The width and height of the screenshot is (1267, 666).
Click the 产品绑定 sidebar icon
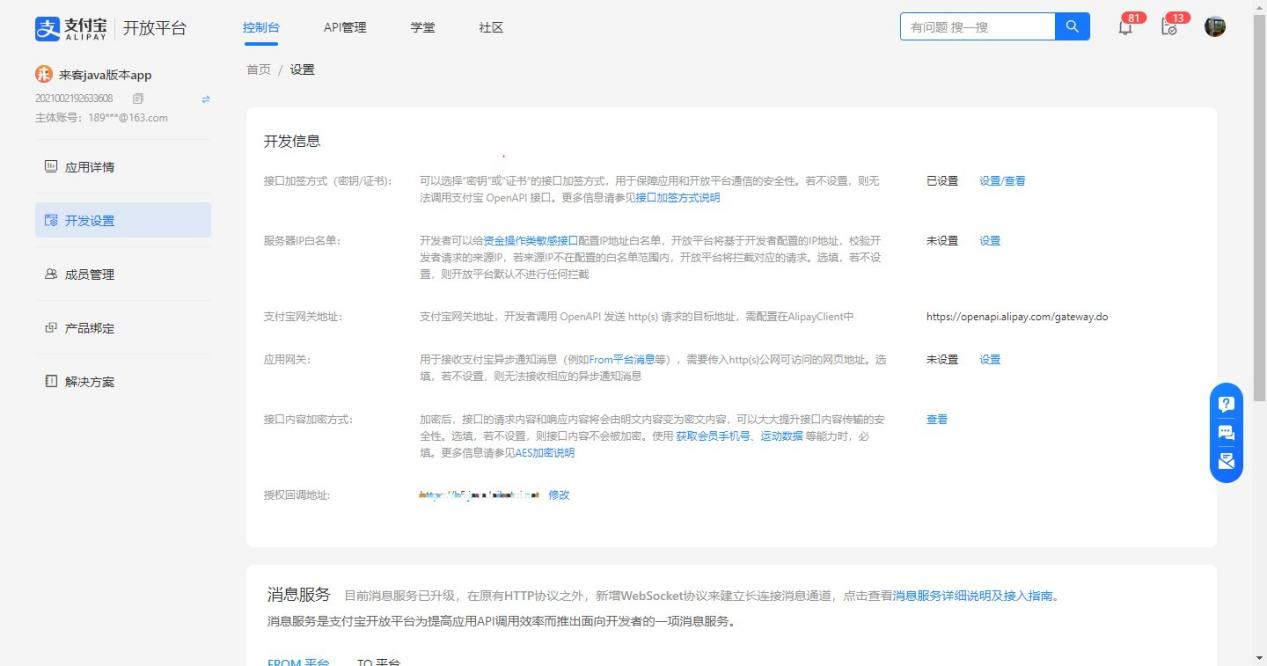pyautogui.click(x=51, y=328)
